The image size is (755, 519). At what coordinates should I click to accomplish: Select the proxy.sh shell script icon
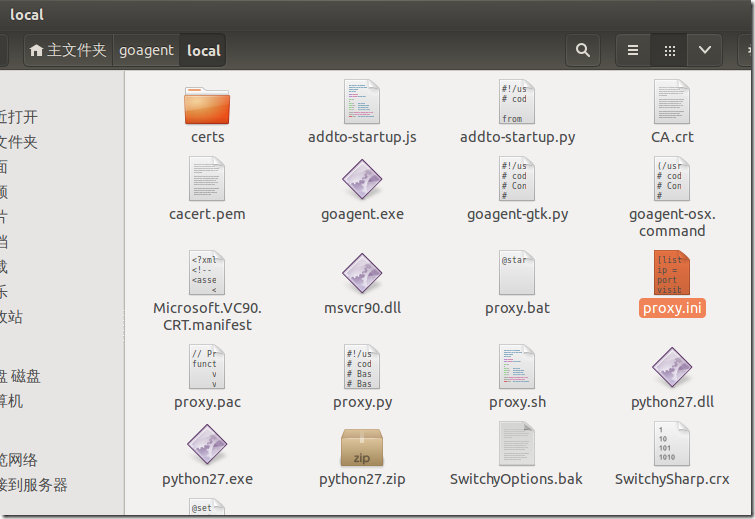(517, 366)
